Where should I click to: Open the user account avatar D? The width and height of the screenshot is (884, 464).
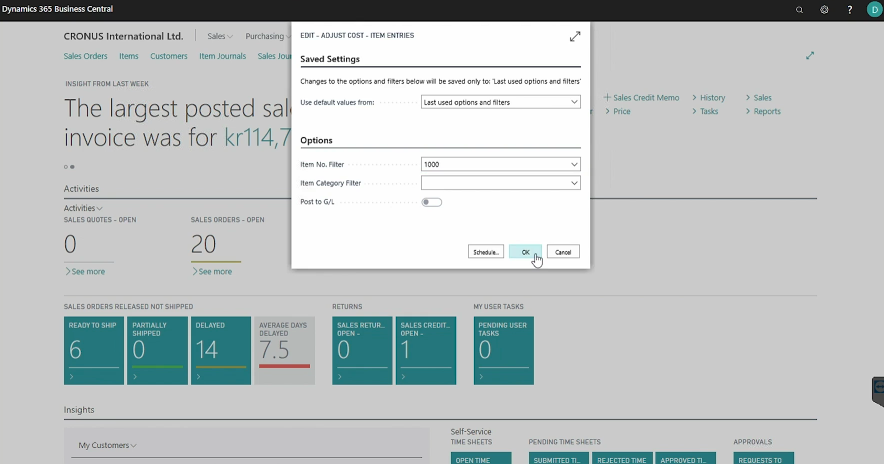pyautogui.click(x=874, y=10)
